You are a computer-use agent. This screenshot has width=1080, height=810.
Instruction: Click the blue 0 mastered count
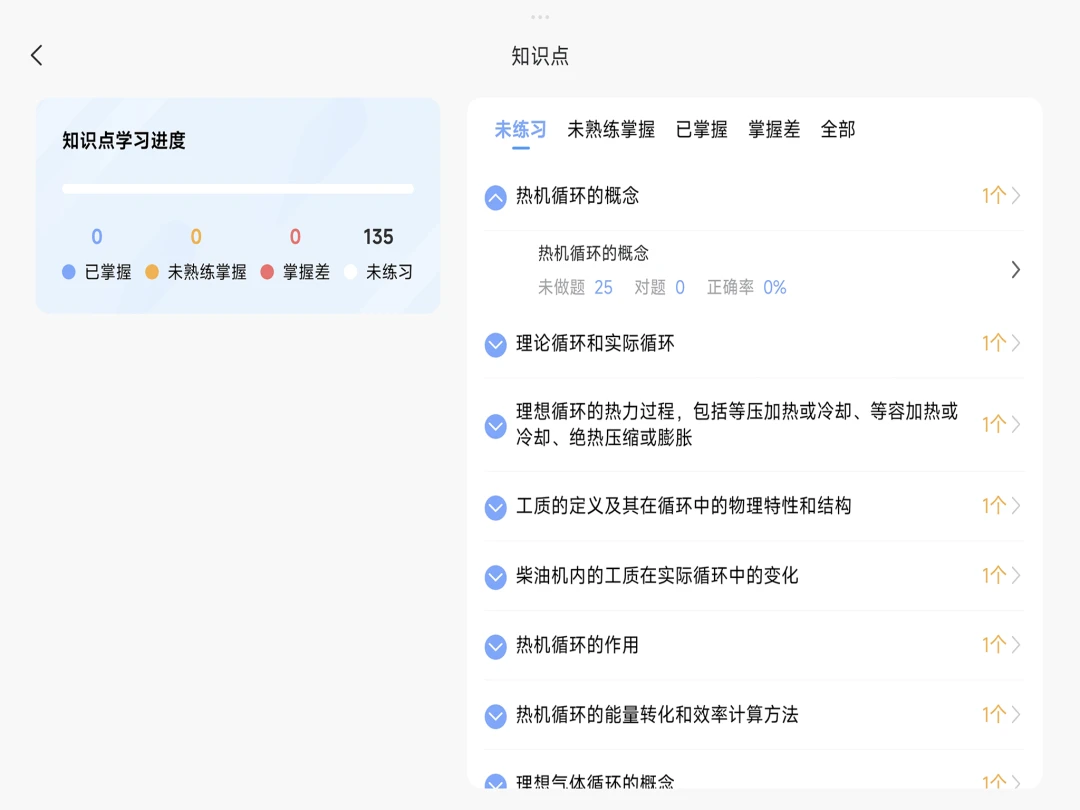97,237
